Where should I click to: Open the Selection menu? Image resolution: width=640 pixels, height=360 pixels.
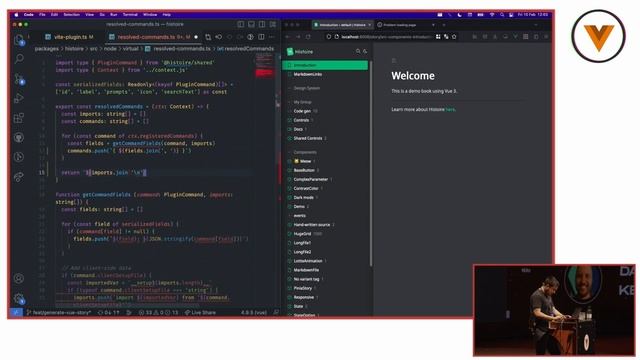71,15
